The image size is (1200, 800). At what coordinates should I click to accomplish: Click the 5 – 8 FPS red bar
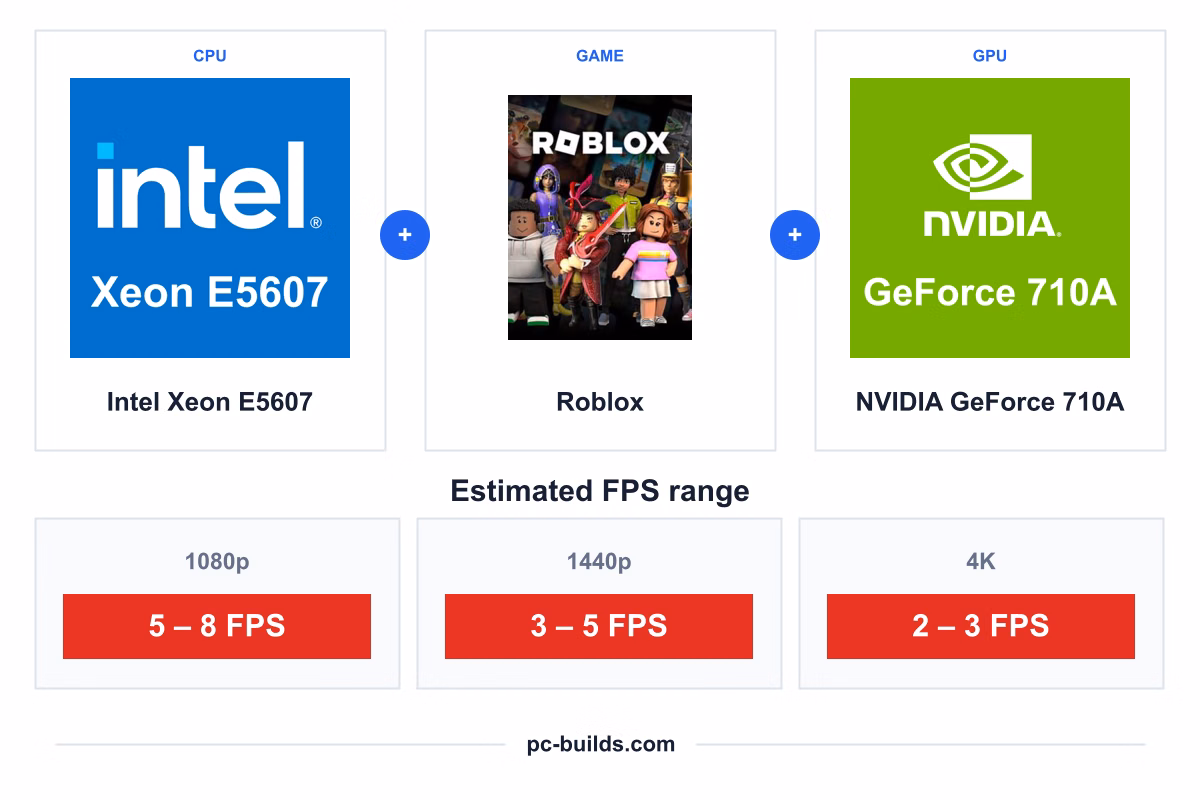[217, 626]
